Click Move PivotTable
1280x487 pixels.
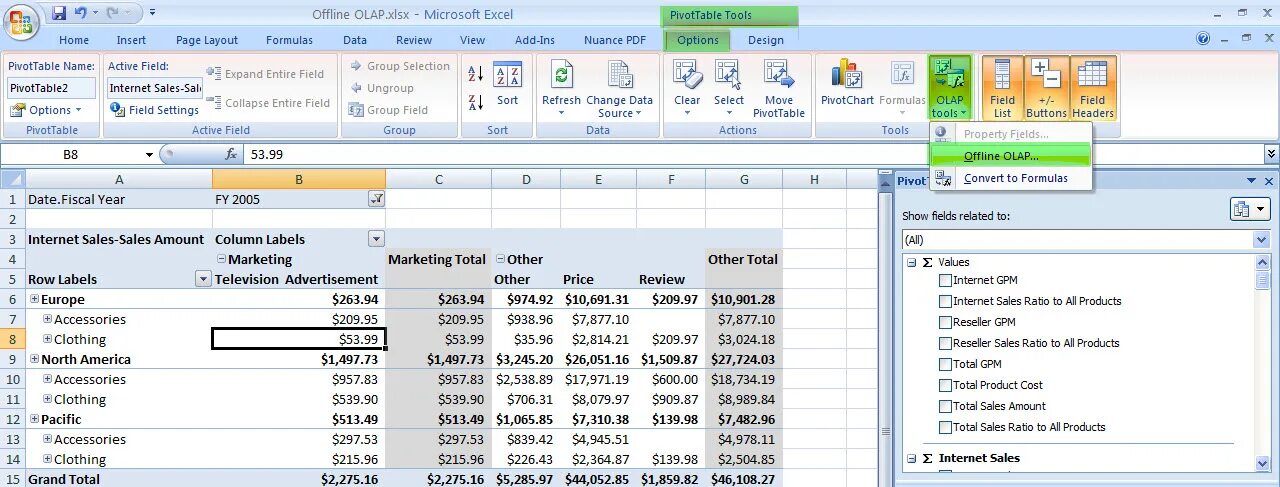tap(778, 88)
